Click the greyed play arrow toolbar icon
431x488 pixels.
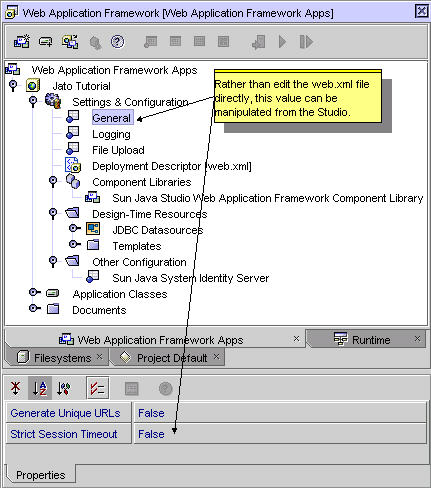tap(282, 42)
